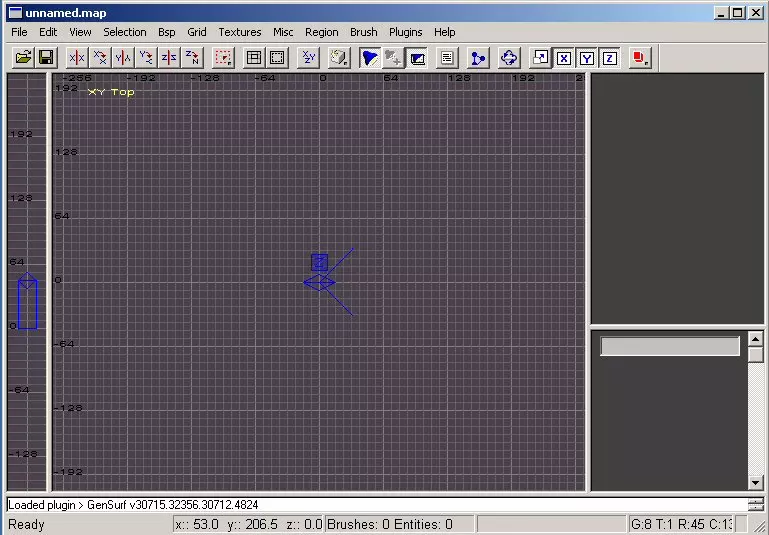Open the Region menu

point(322,32)
